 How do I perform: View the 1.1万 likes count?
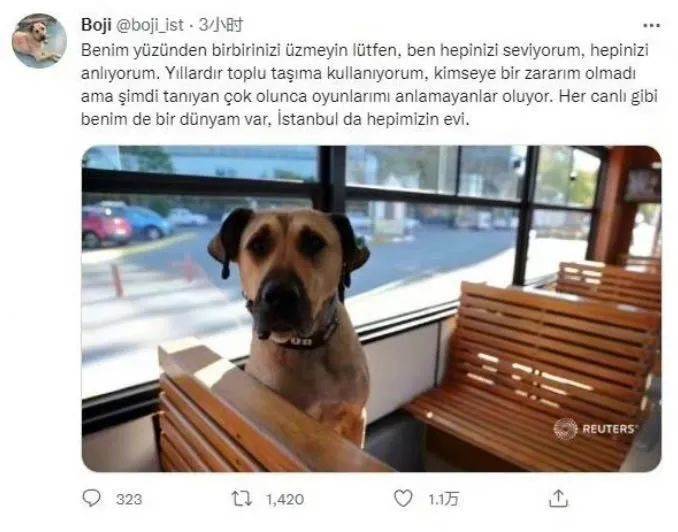(x=444, y=499)
